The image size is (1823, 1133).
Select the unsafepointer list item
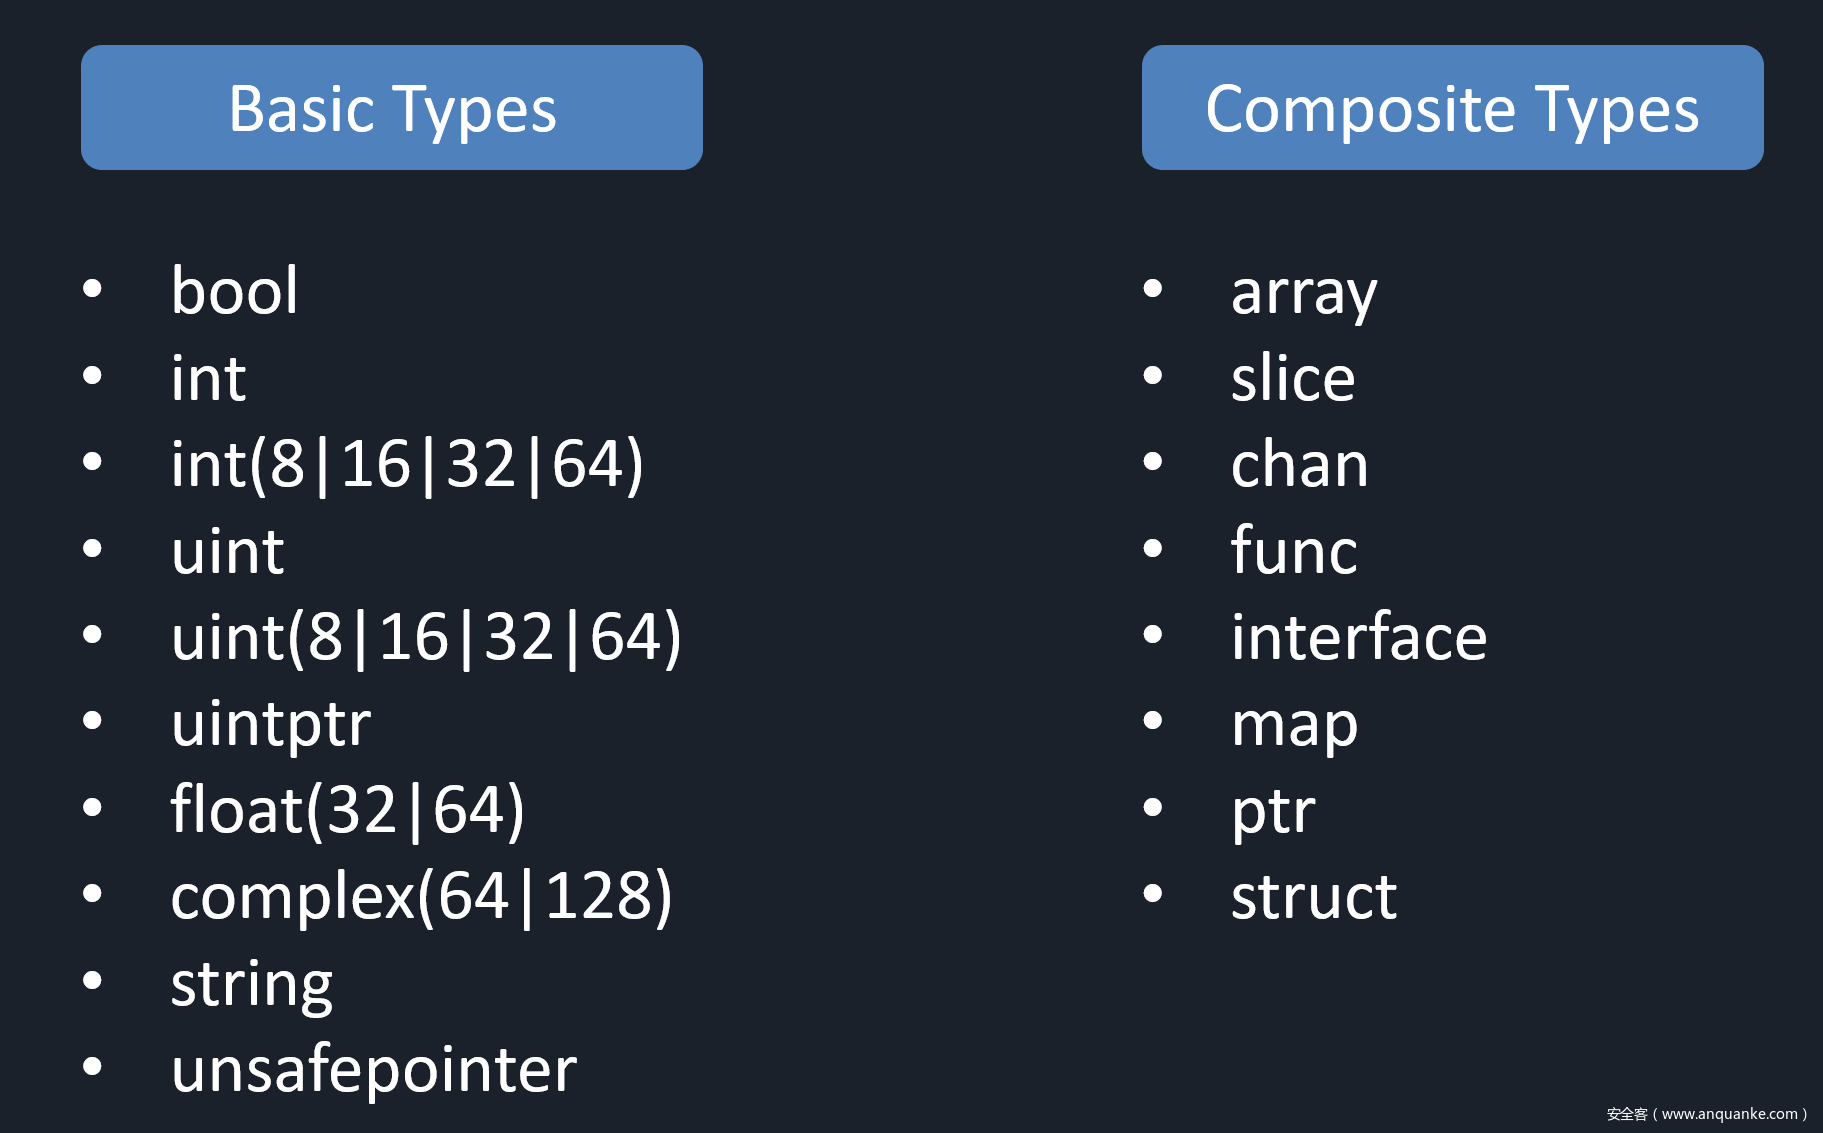[374, 1070]
